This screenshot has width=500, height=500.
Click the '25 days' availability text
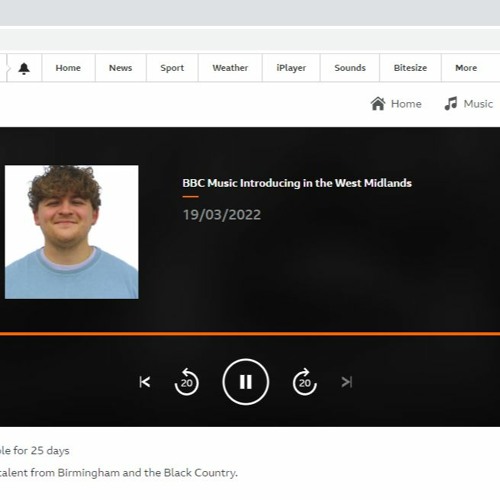[50, 451]
